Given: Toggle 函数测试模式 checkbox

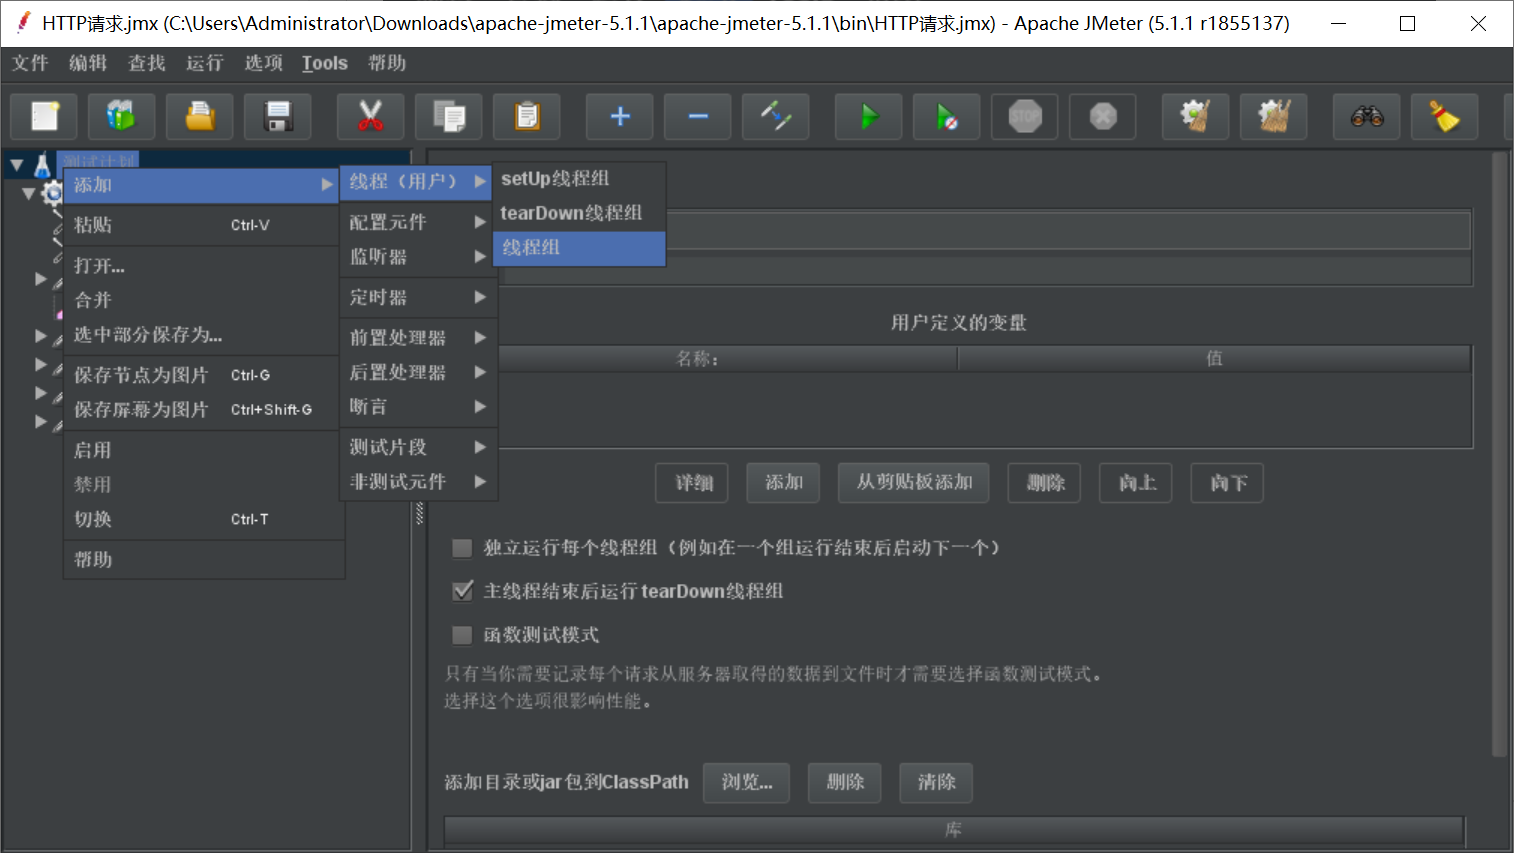Looking at the screenshot, I should tap(462, 635).
